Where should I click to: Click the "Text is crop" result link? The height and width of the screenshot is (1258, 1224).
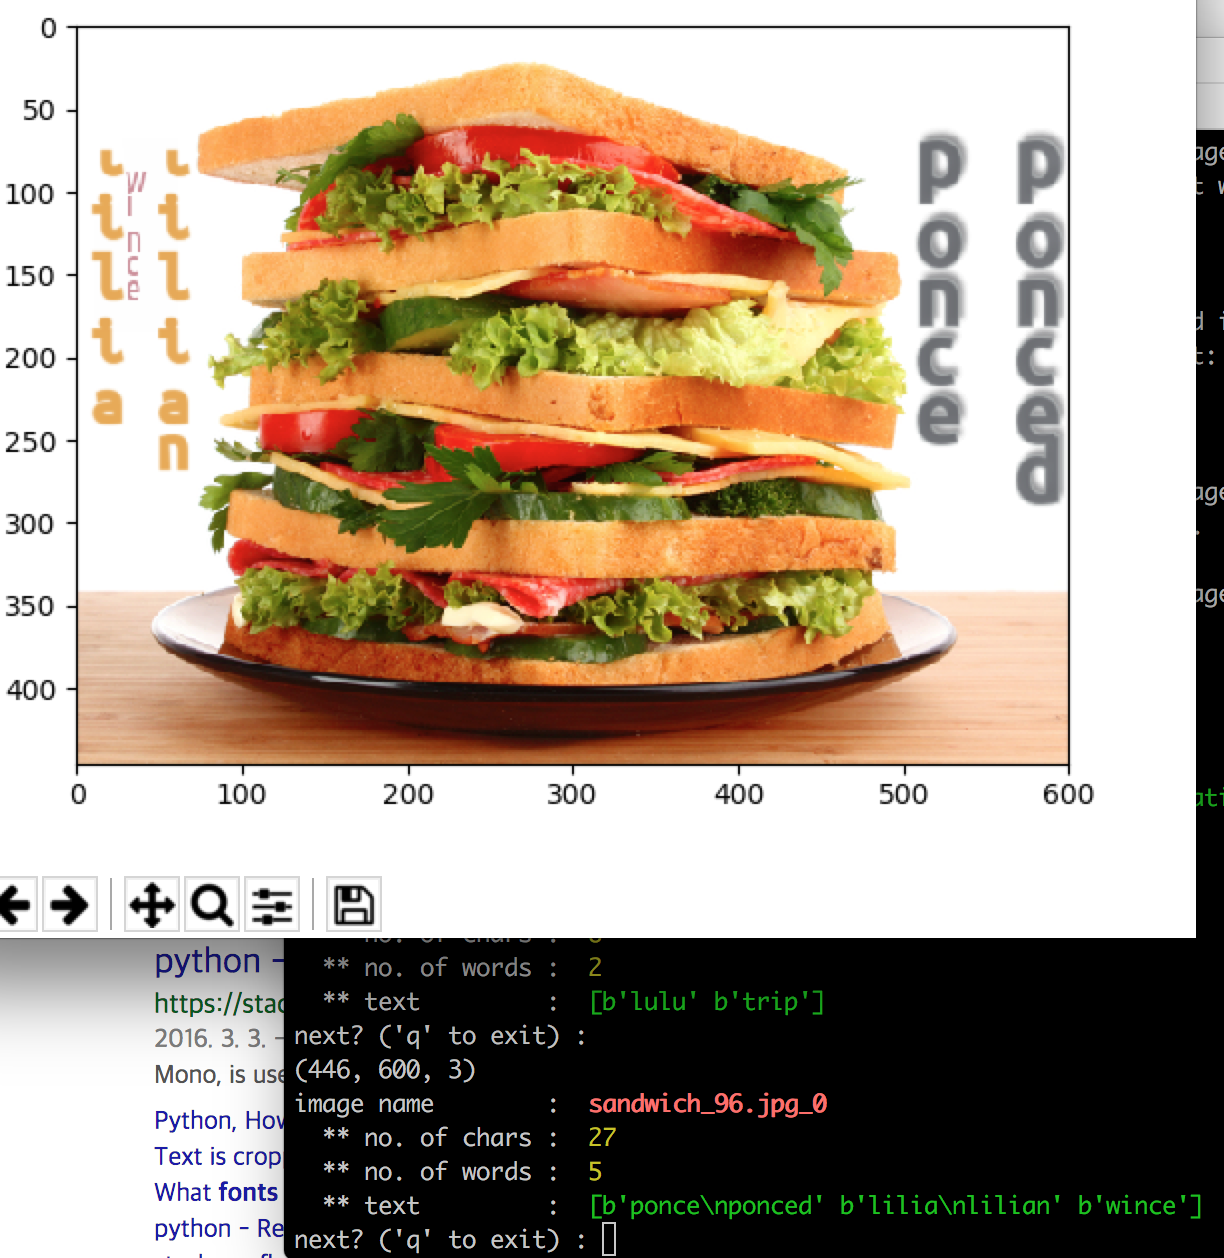point(213,1156)
